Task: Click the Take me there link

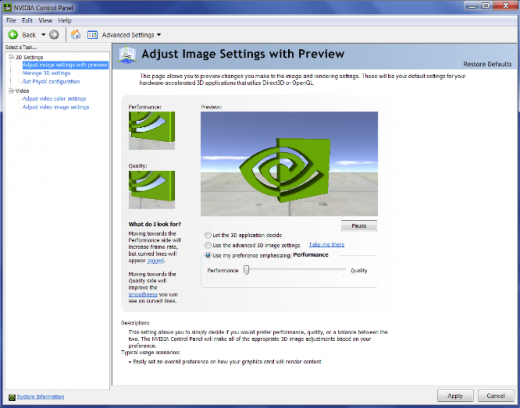Action: click(327, 245)
